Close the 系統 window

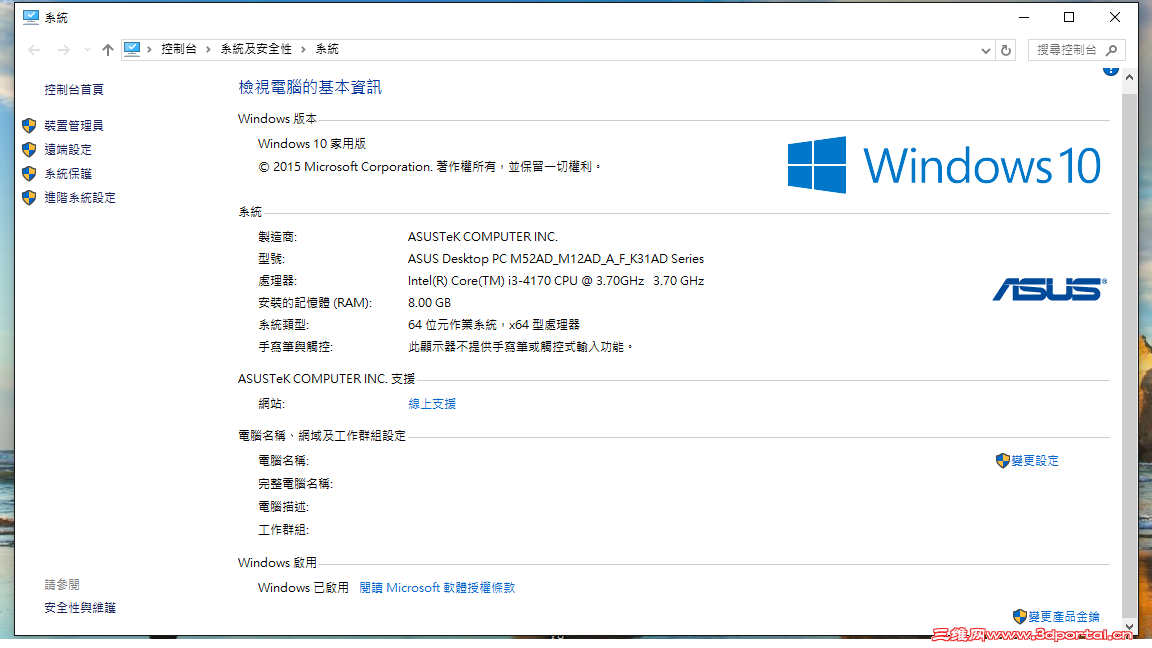click(1115, 17)
